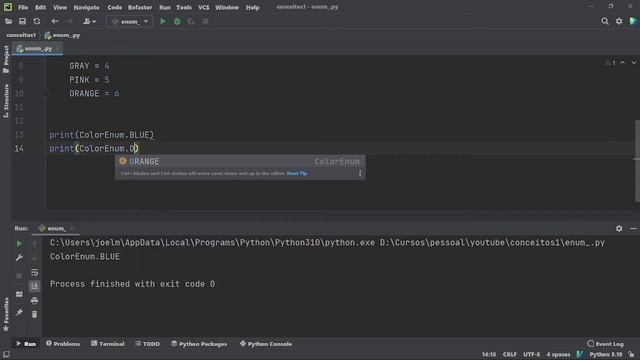Click the Next Tip link
Screen dimensions: 640x360
click(x=297, y=173)
